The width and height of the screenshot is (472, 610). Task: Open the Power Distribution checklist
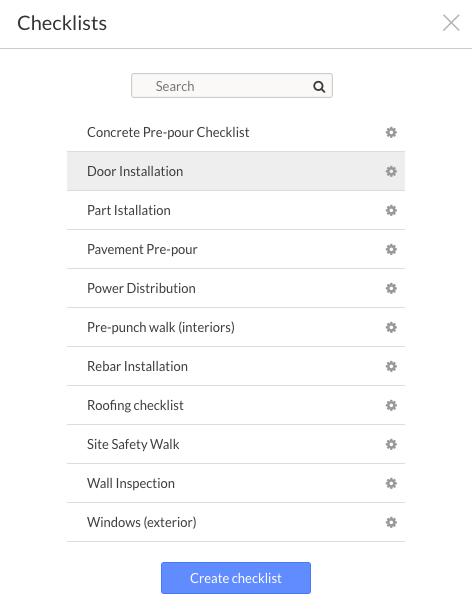coord(236,288)
